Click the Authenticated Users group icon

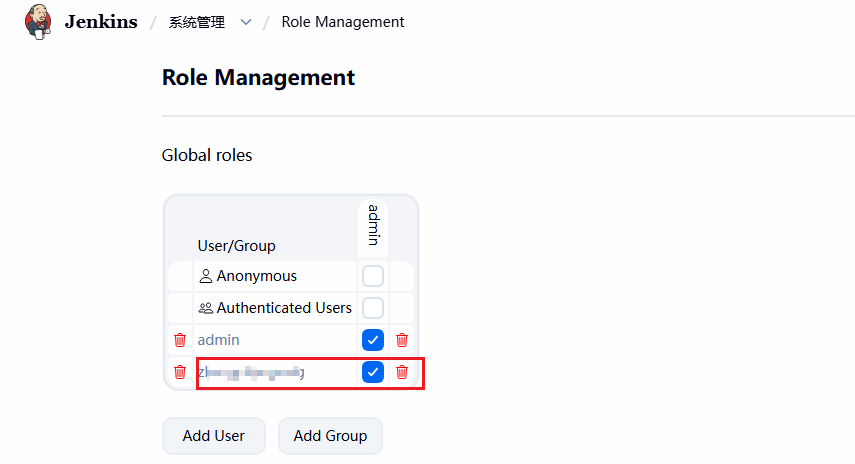tap(206, 308)
